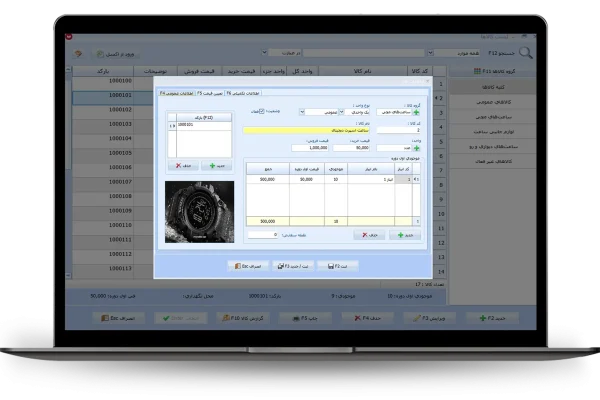Switch to the price setting F5 tab
The image size is (600, 400).
click(x=210, y=93)
